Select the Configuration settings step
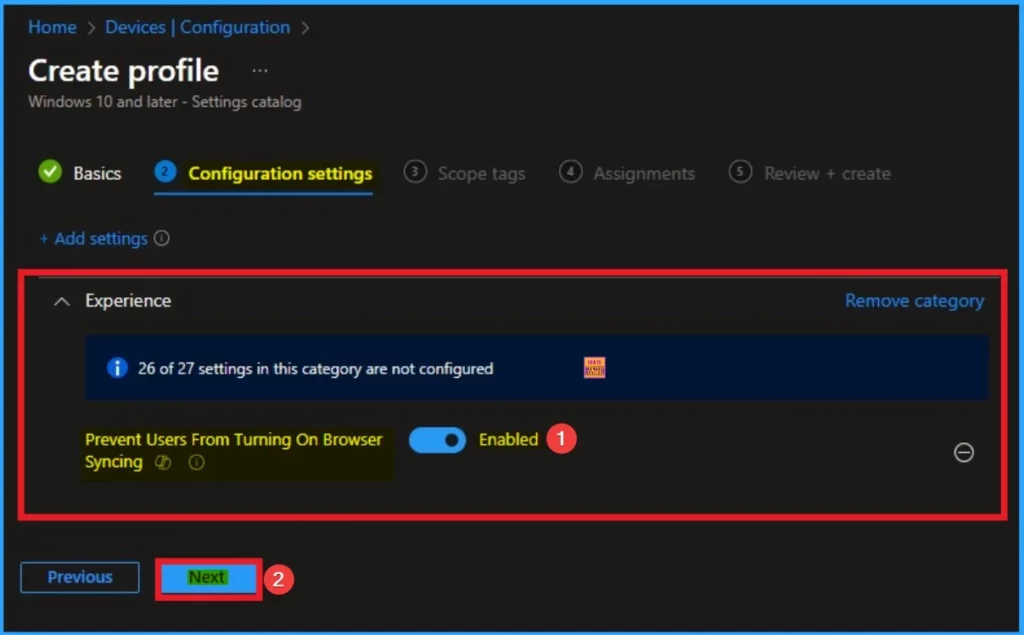The width and height of the screenshot is (1024, 635). click(263, 174)
